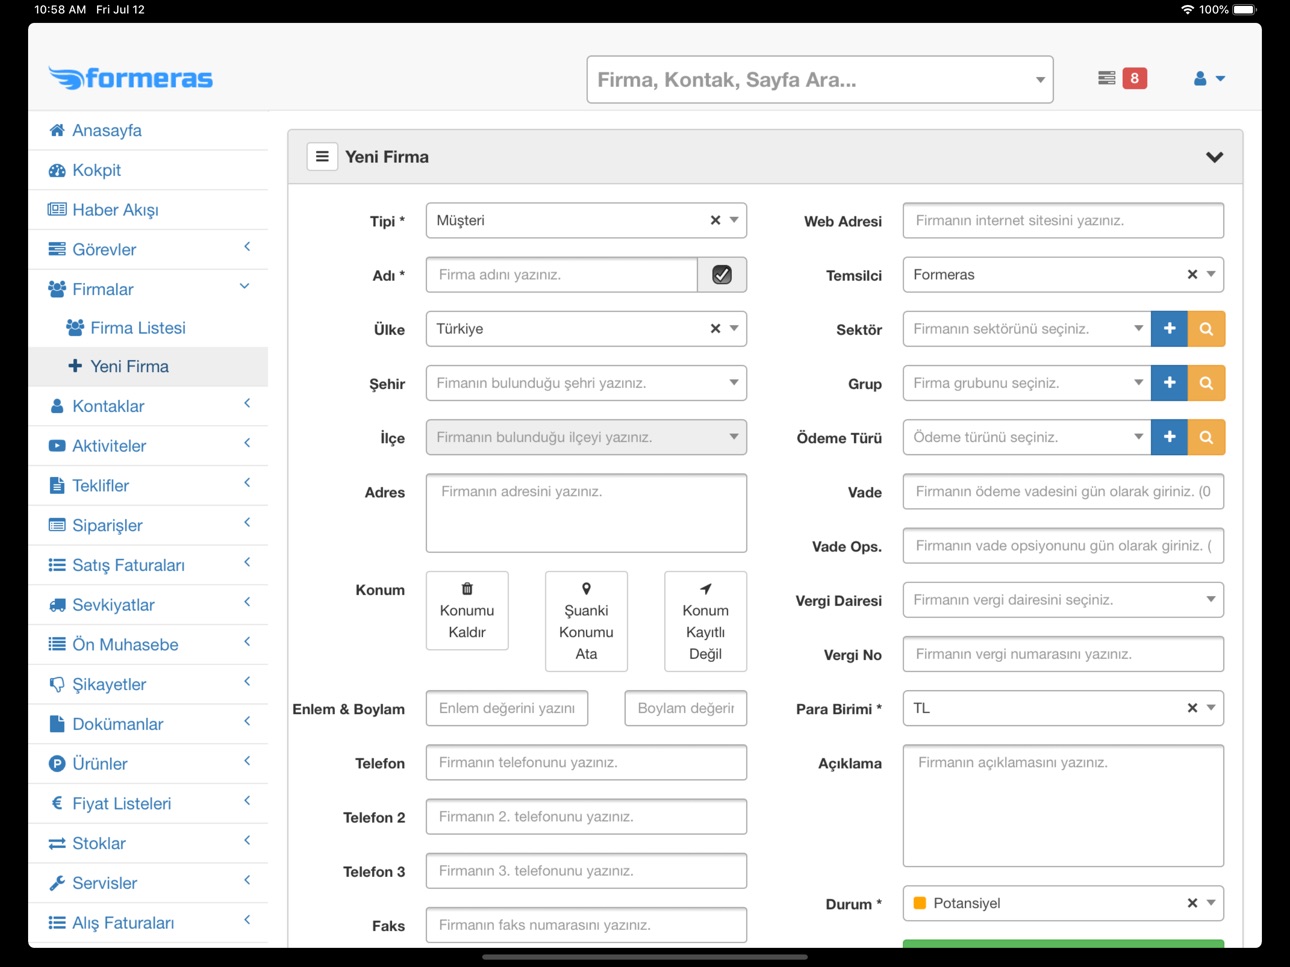
Task: Add a new Sektör with plus button
Action: point(1169,329)
